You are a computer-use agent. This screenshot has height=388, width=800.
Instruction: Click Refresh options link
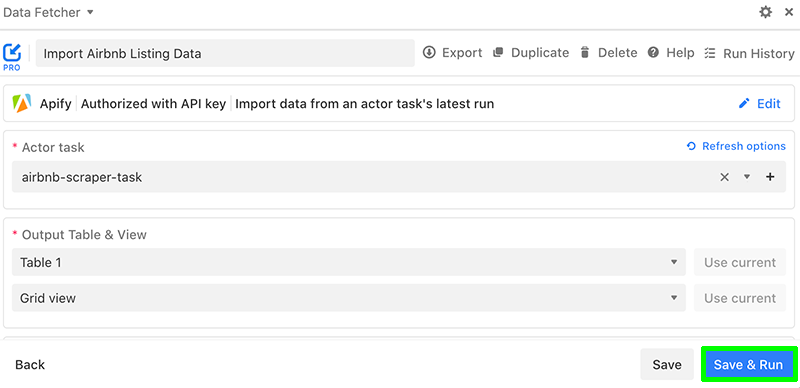click(736, 147)
